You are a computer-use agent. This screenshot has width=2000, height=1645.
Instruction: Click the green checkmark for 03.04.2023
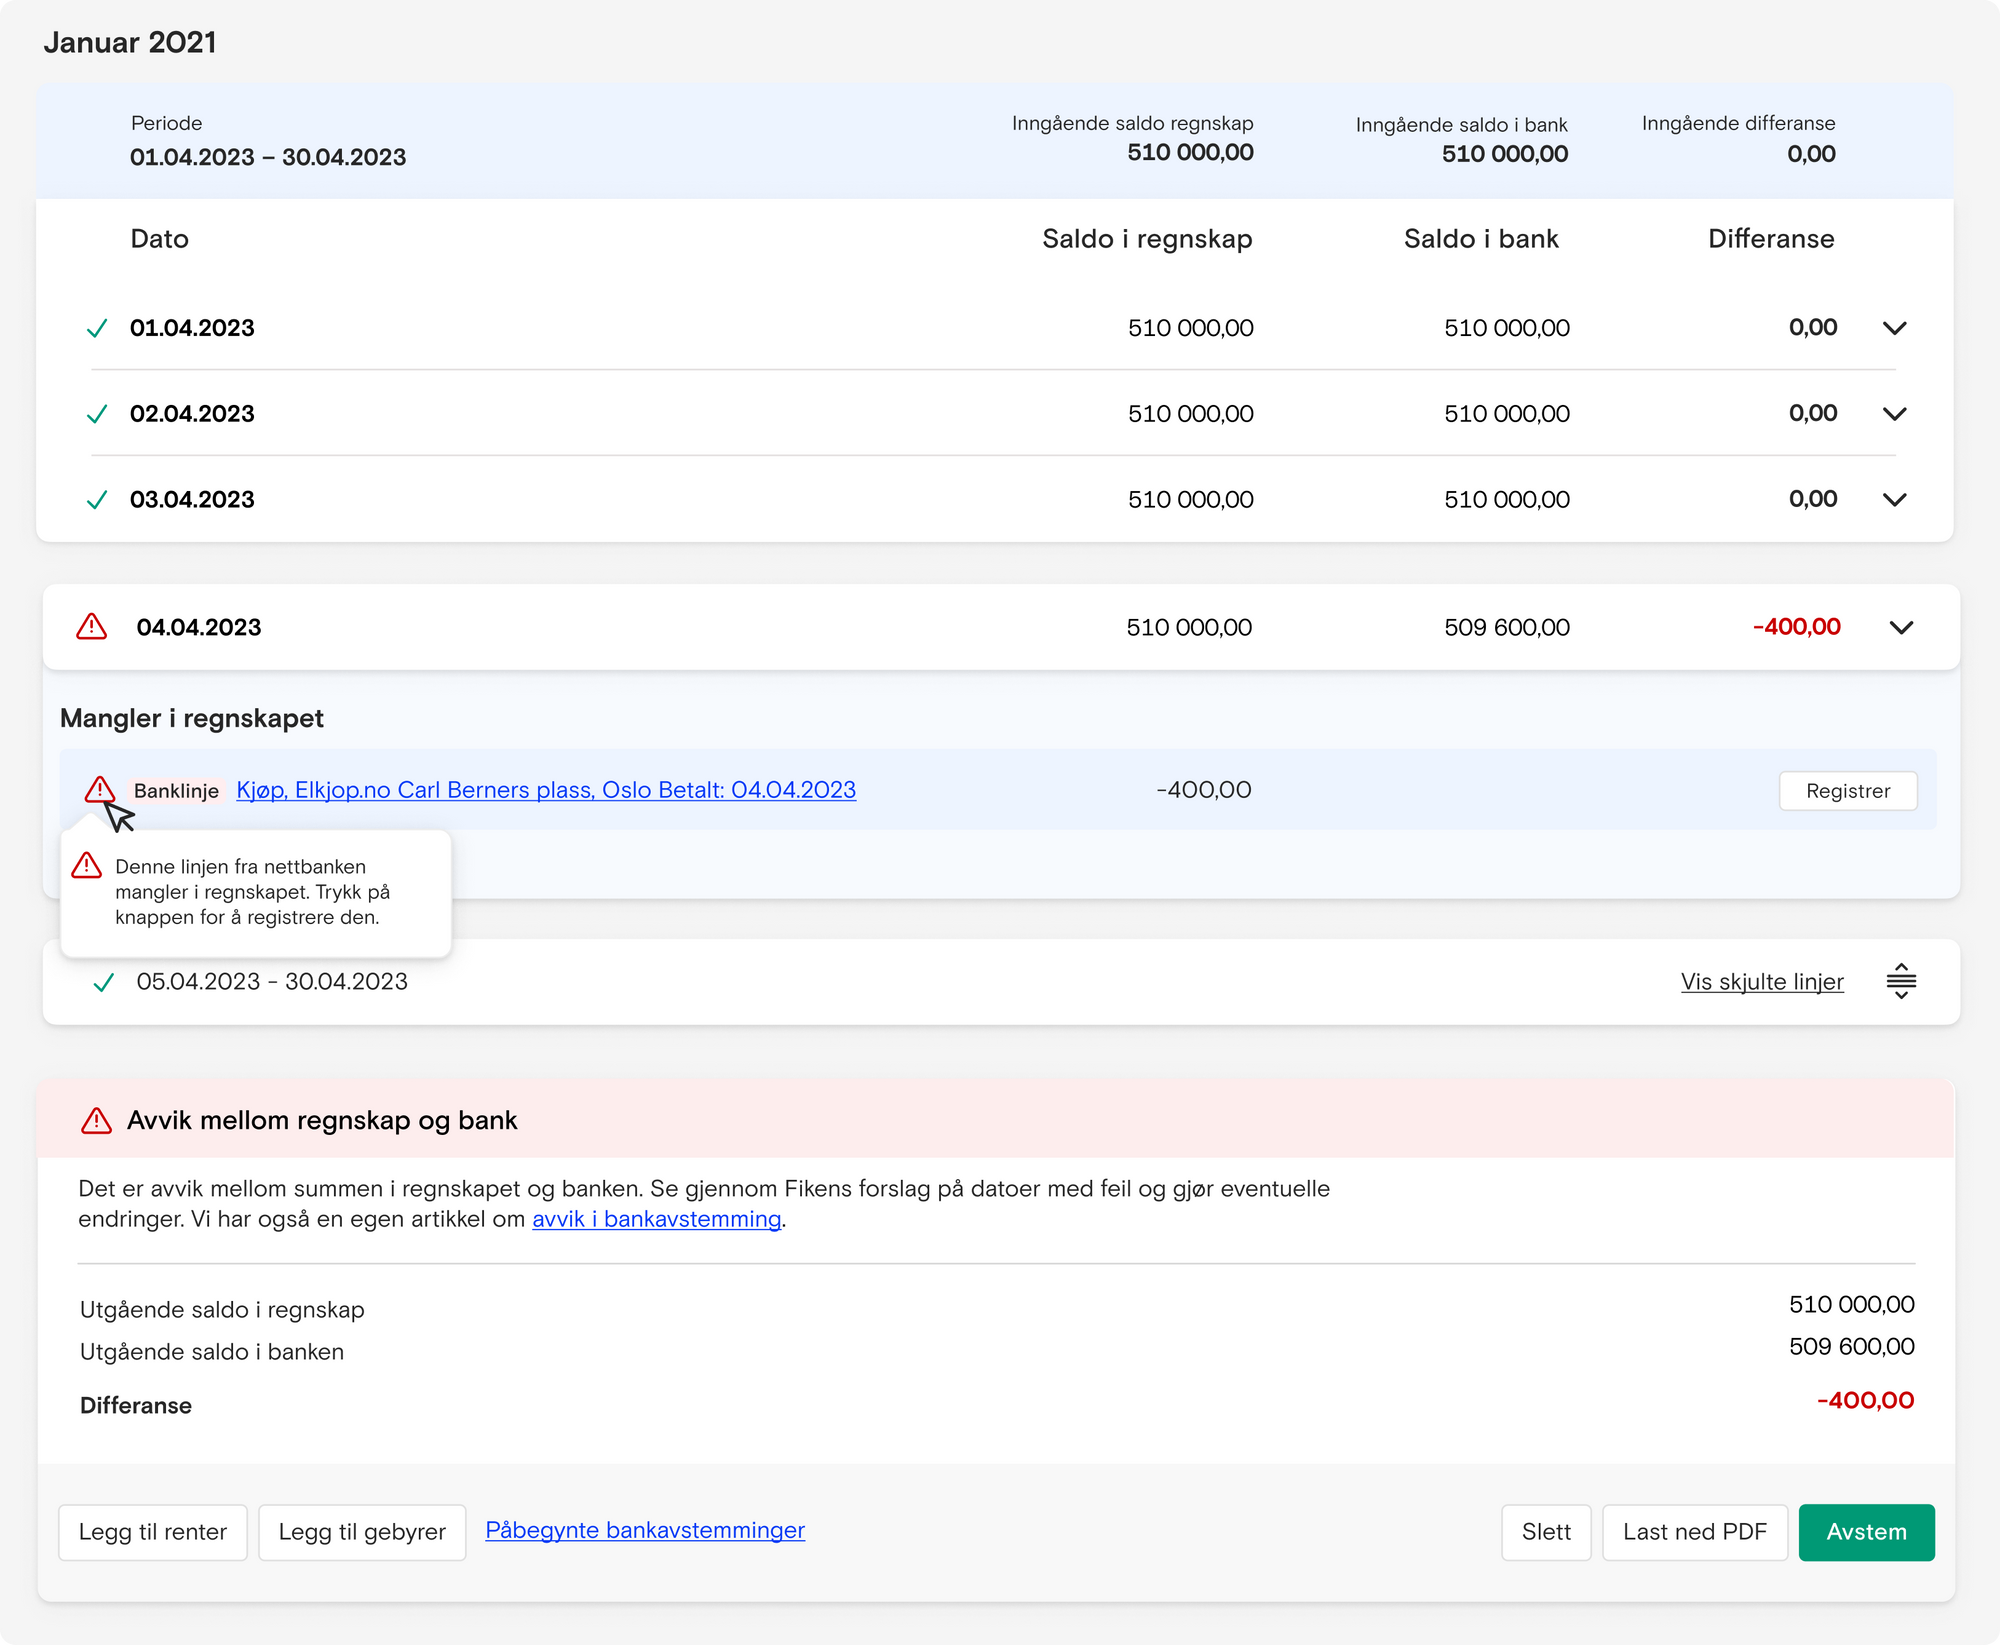click(97, 500)
